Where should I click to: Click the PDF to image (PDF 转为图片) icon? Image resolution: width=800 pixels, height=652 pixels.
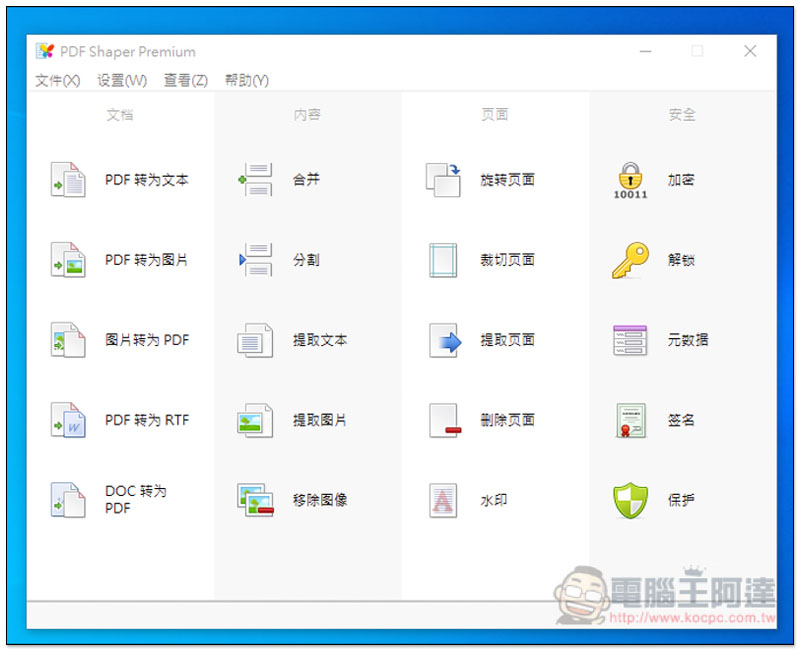(68, 260)
